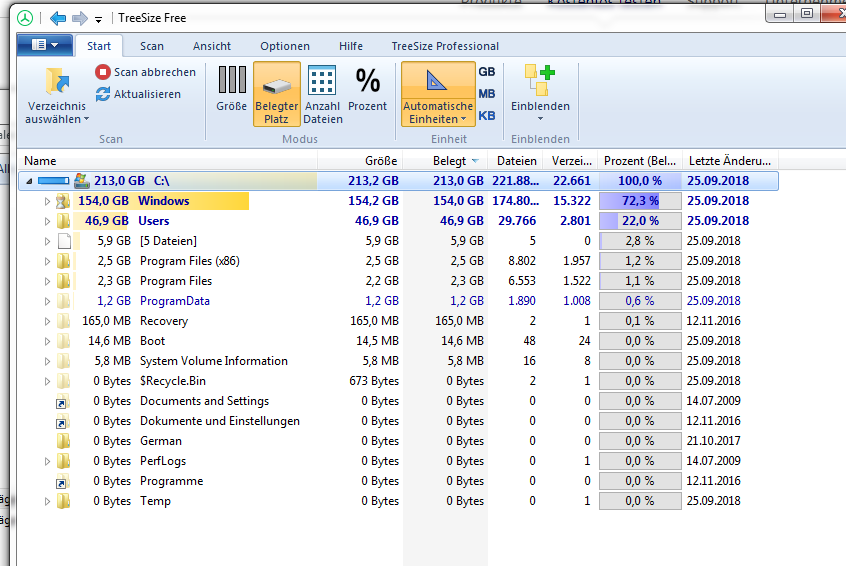Viewport: 846px width, 566px height.
Task: Expand Program Files (x86) folder
Action: point(47,261)
